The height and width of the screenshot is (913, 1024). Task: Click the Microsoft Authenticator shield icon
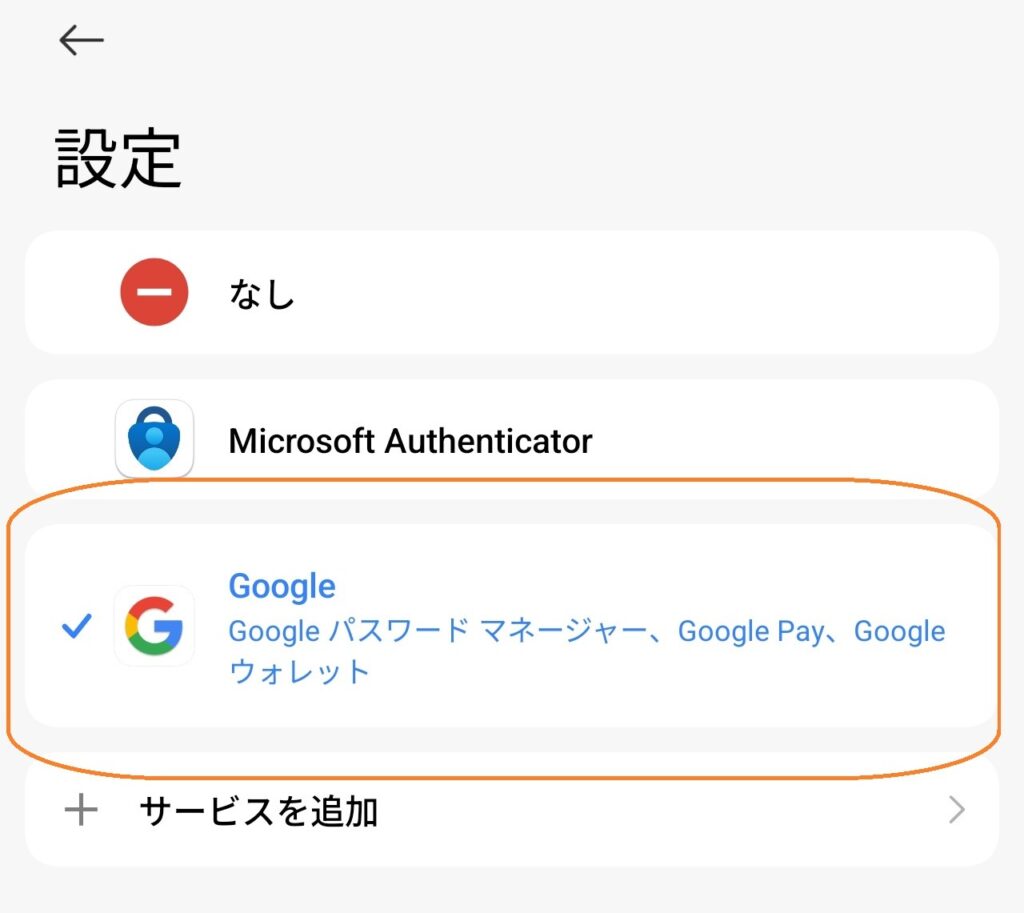pyautogui.click(x=154, y=439)
